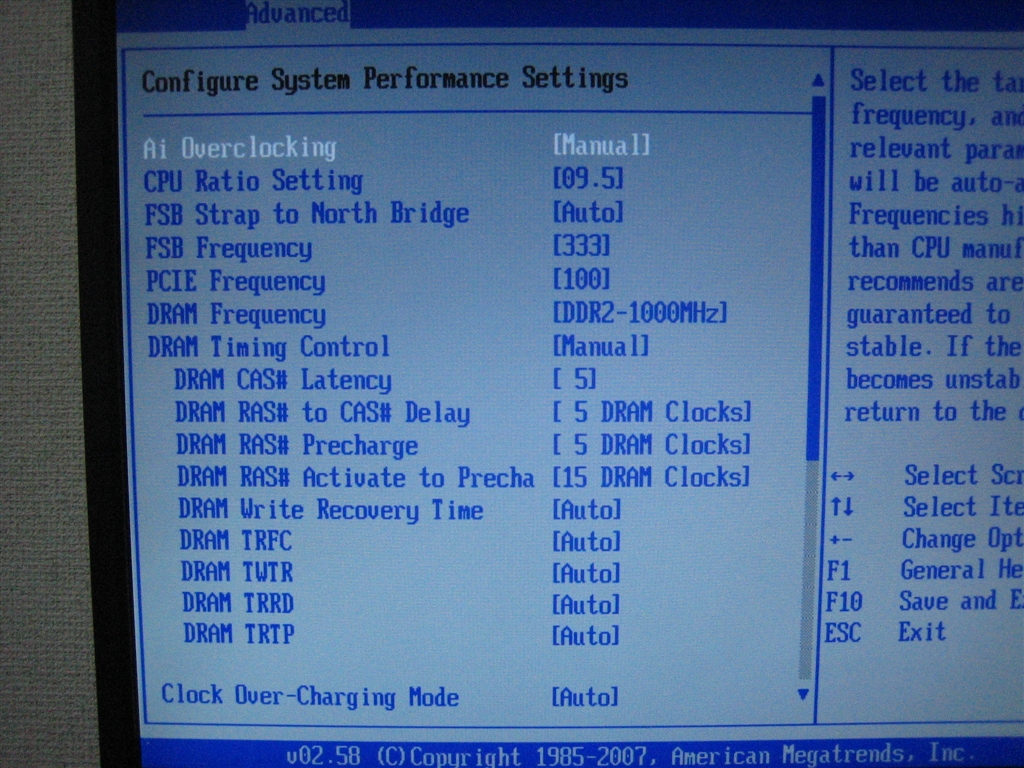
Task: Select the DRAM Frequency row
Action: (x=236, y=315)
